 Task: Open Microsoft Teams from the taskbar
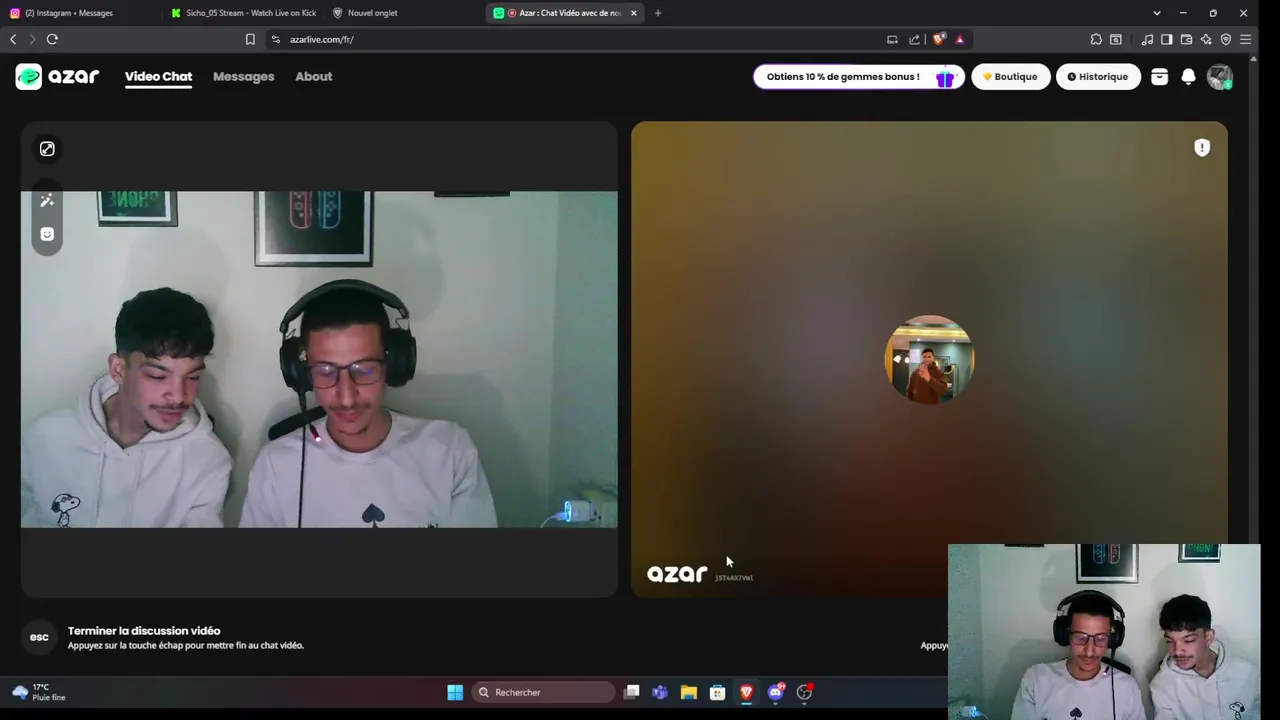tap(660, 692)
